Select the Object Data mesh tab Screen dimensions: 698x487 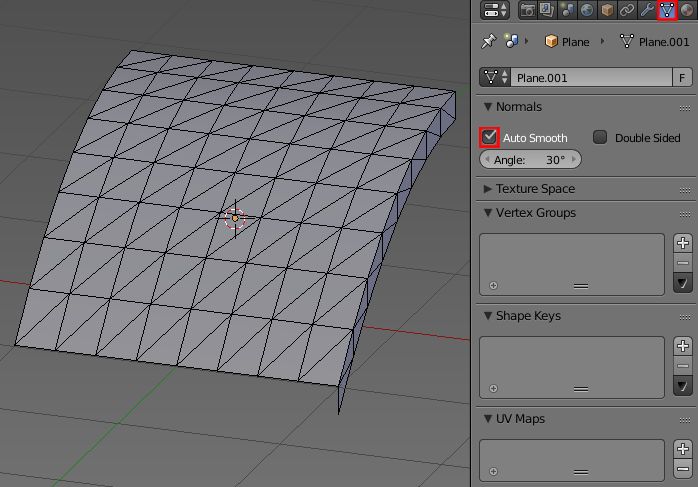point(666,10)
